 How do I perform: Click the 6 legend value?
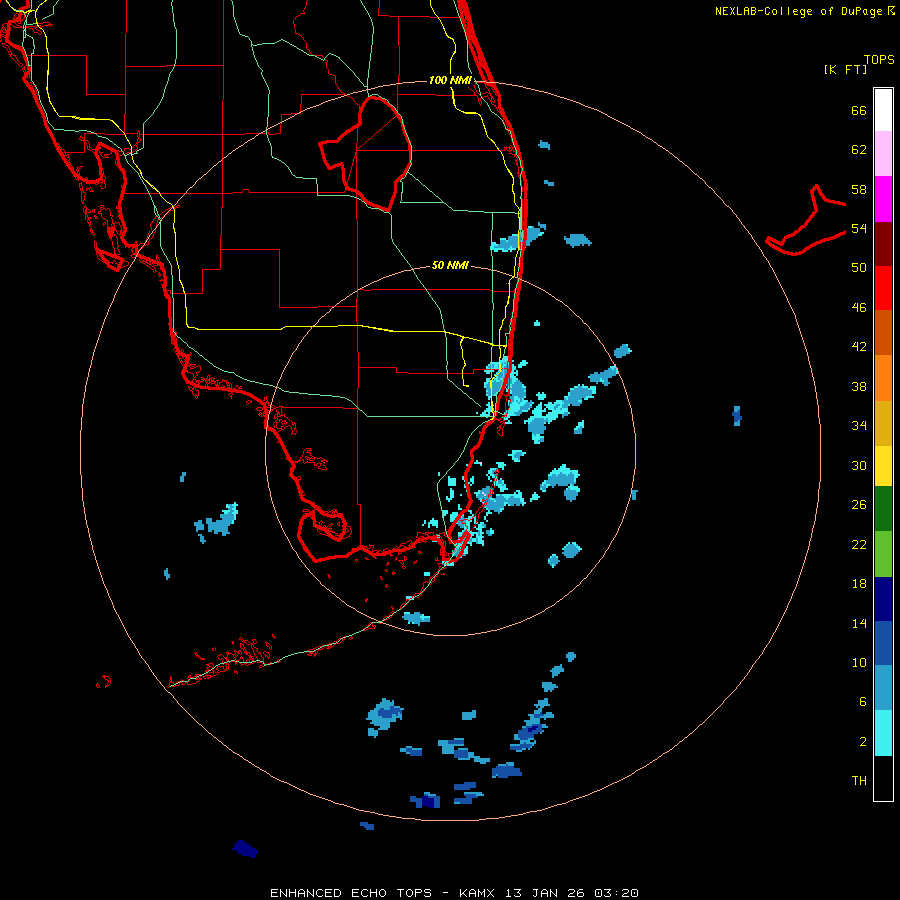tap(863, 702)
